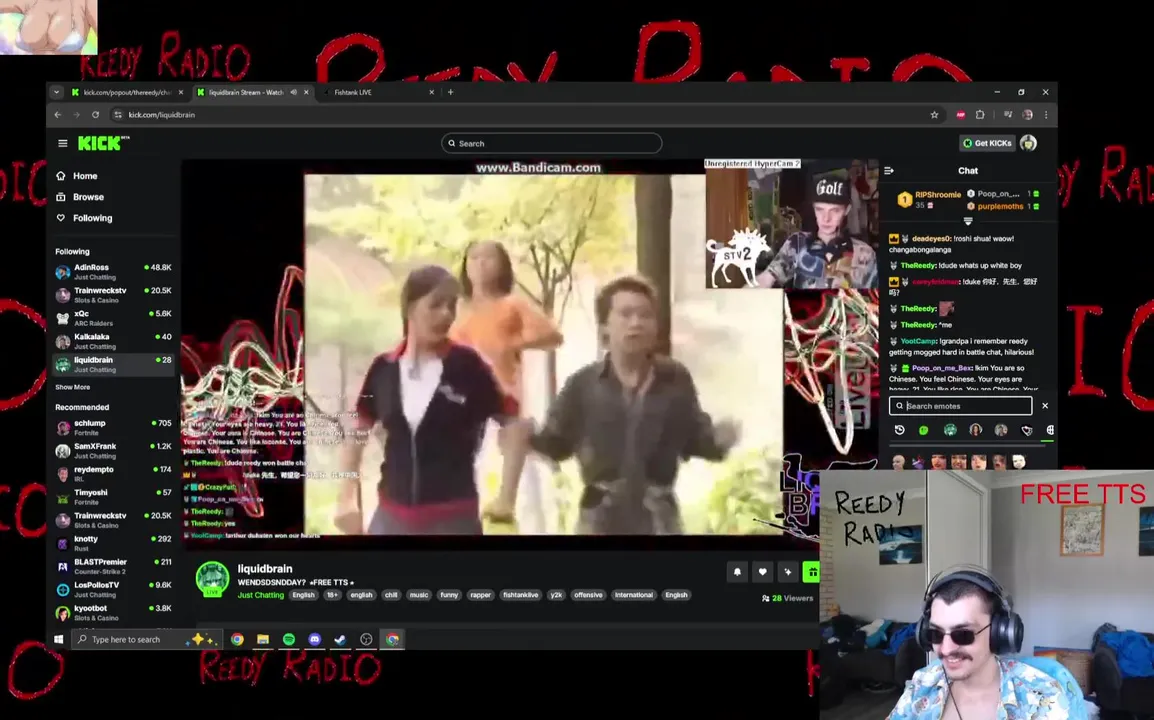Open reydempto recommended channel
1154x720 pixels.
click(114, 473)
